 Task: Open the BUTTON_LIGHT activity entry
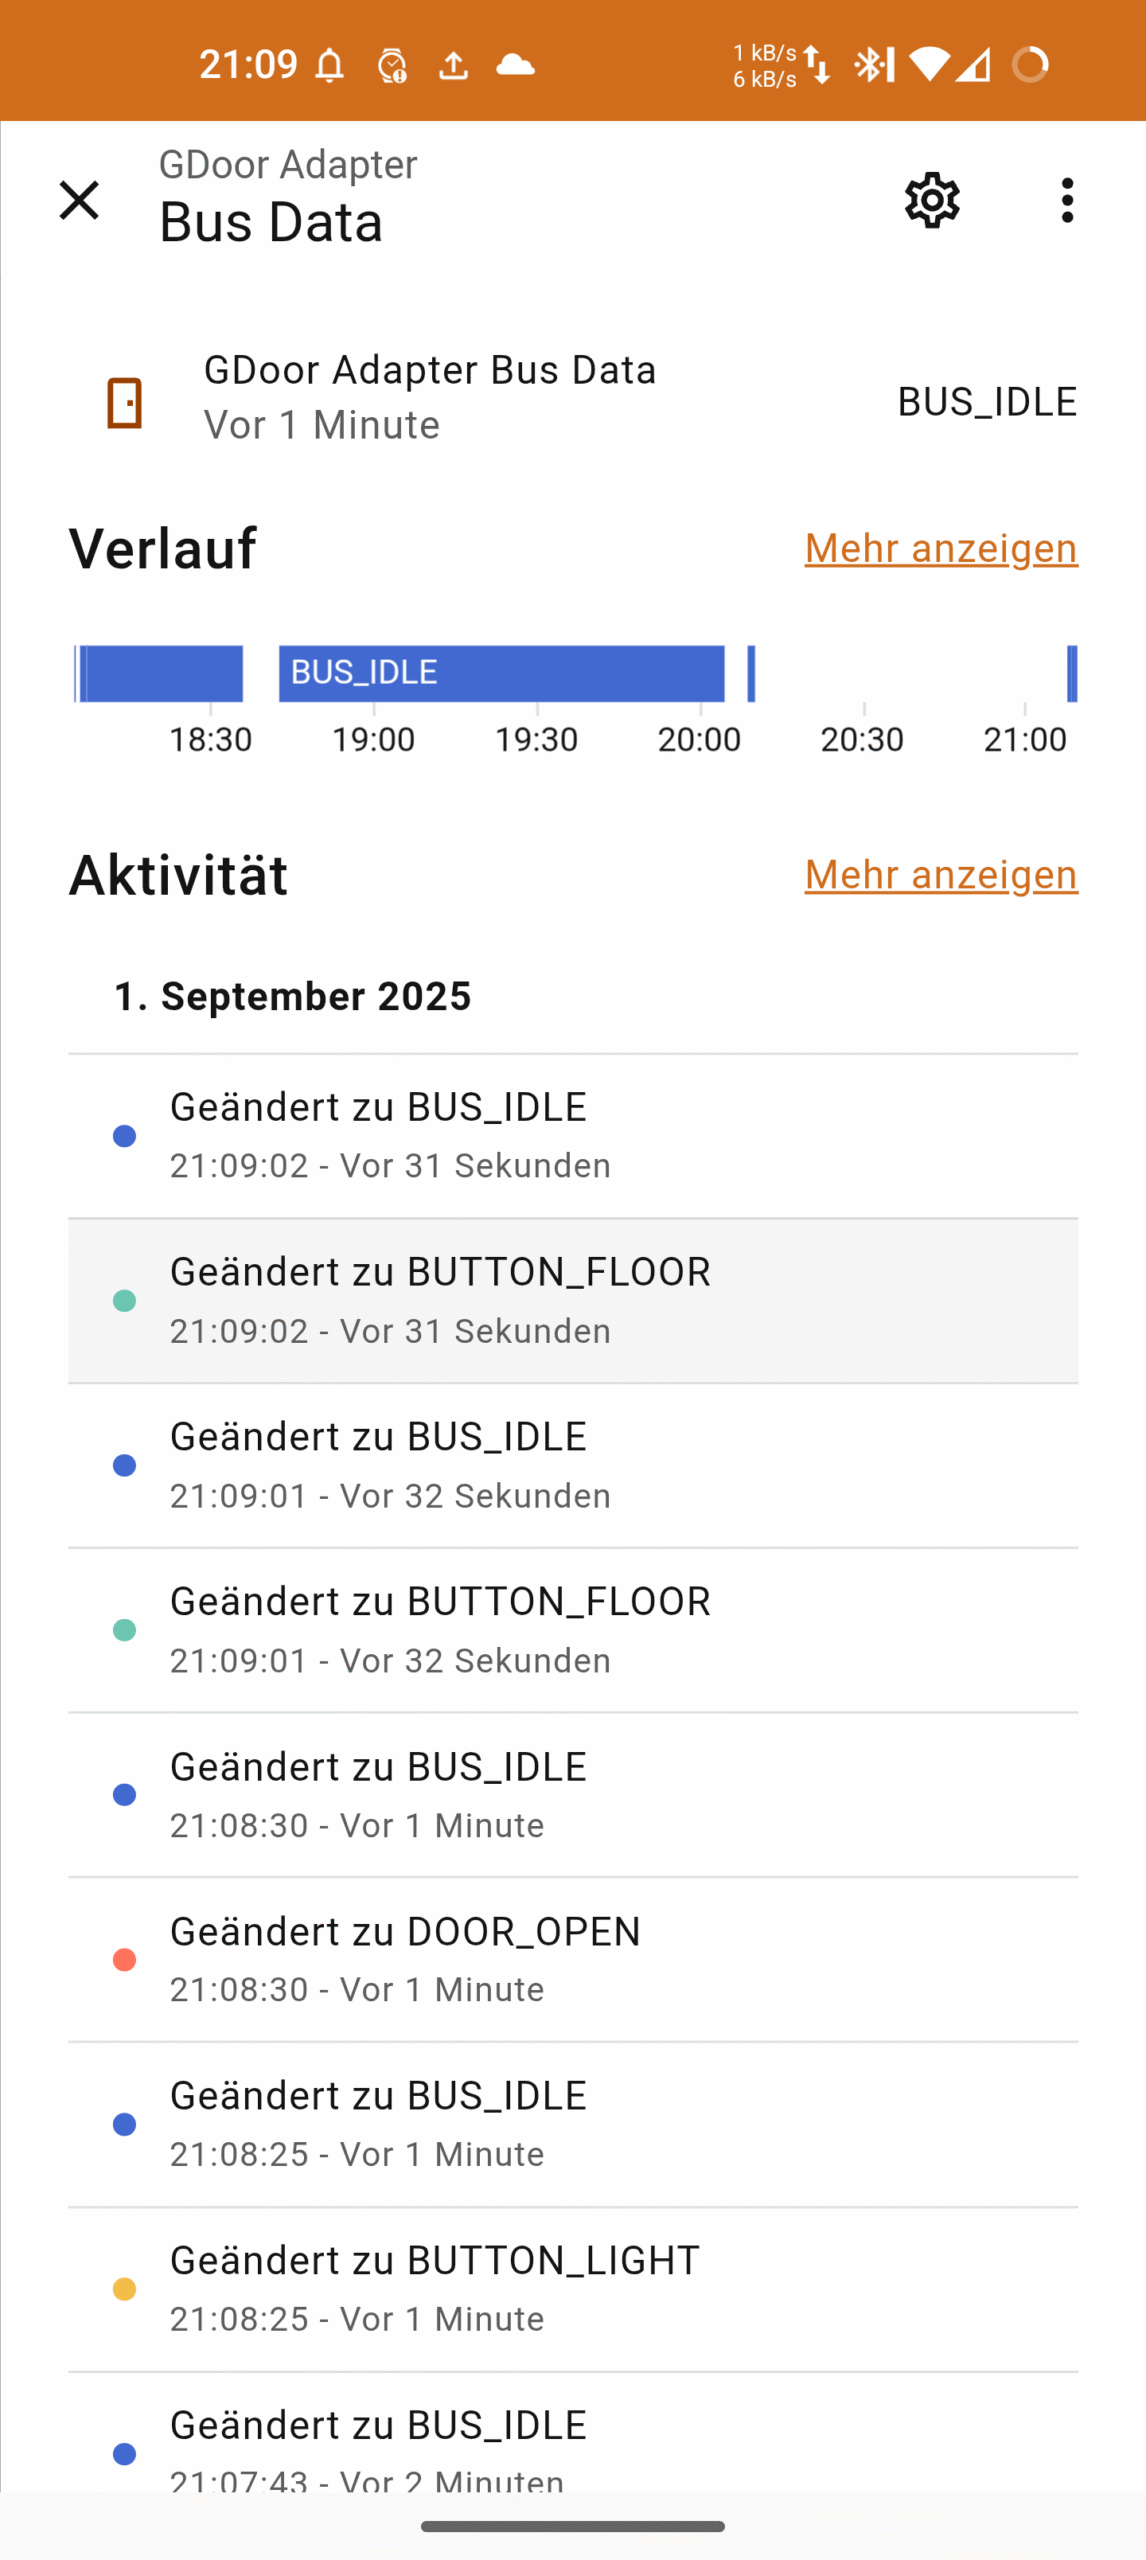pyautogui.click(x=572, y=2288)
